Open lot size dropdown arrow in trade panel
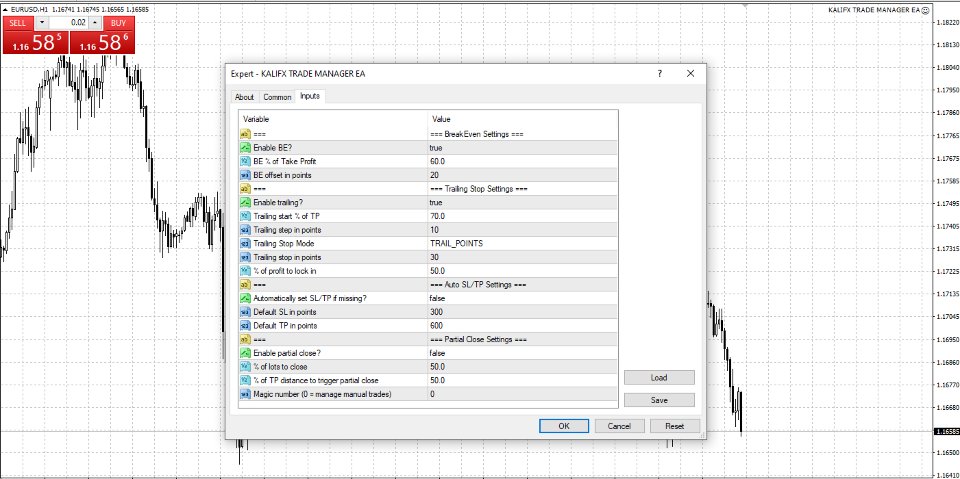The height and width of the screenshot is (479, 960). tap(41, 23)
